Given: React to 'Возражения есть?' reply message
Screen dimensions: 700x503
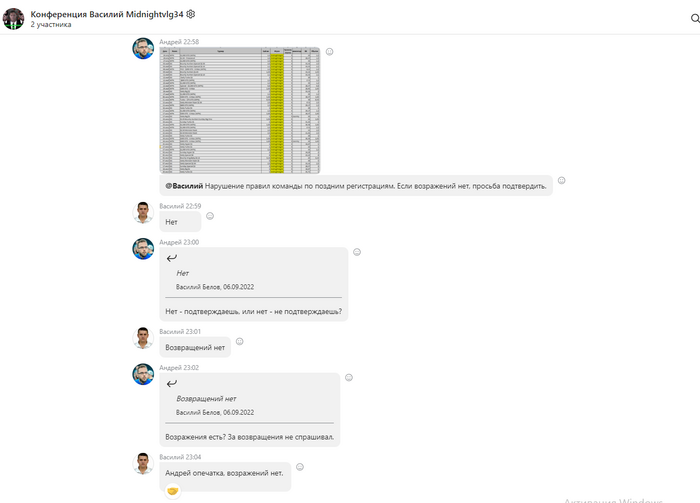Looking at the screenshot, I should tap(349, 378).
